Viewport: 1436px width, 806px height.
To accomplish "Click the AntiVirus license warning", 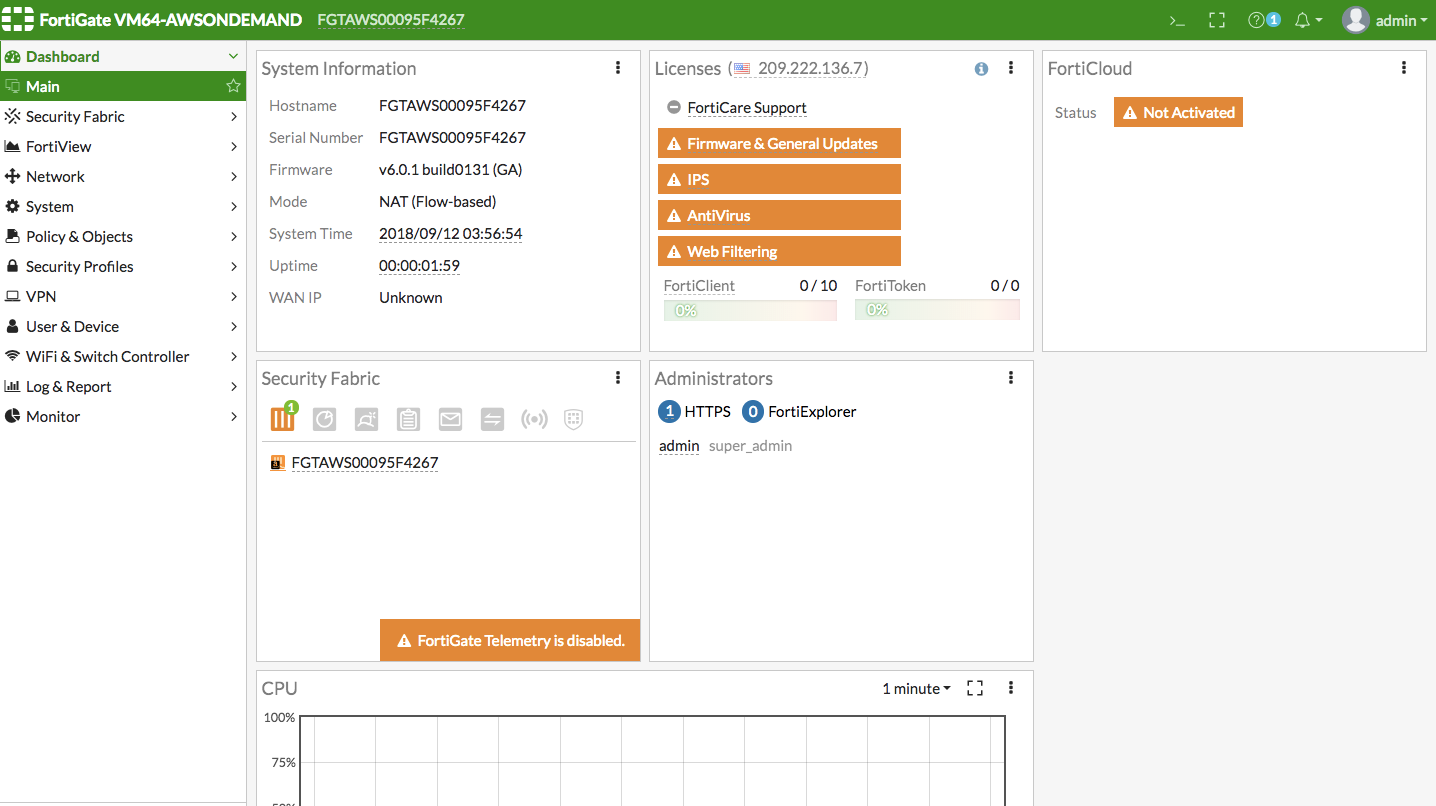I will tap(779, 215).
